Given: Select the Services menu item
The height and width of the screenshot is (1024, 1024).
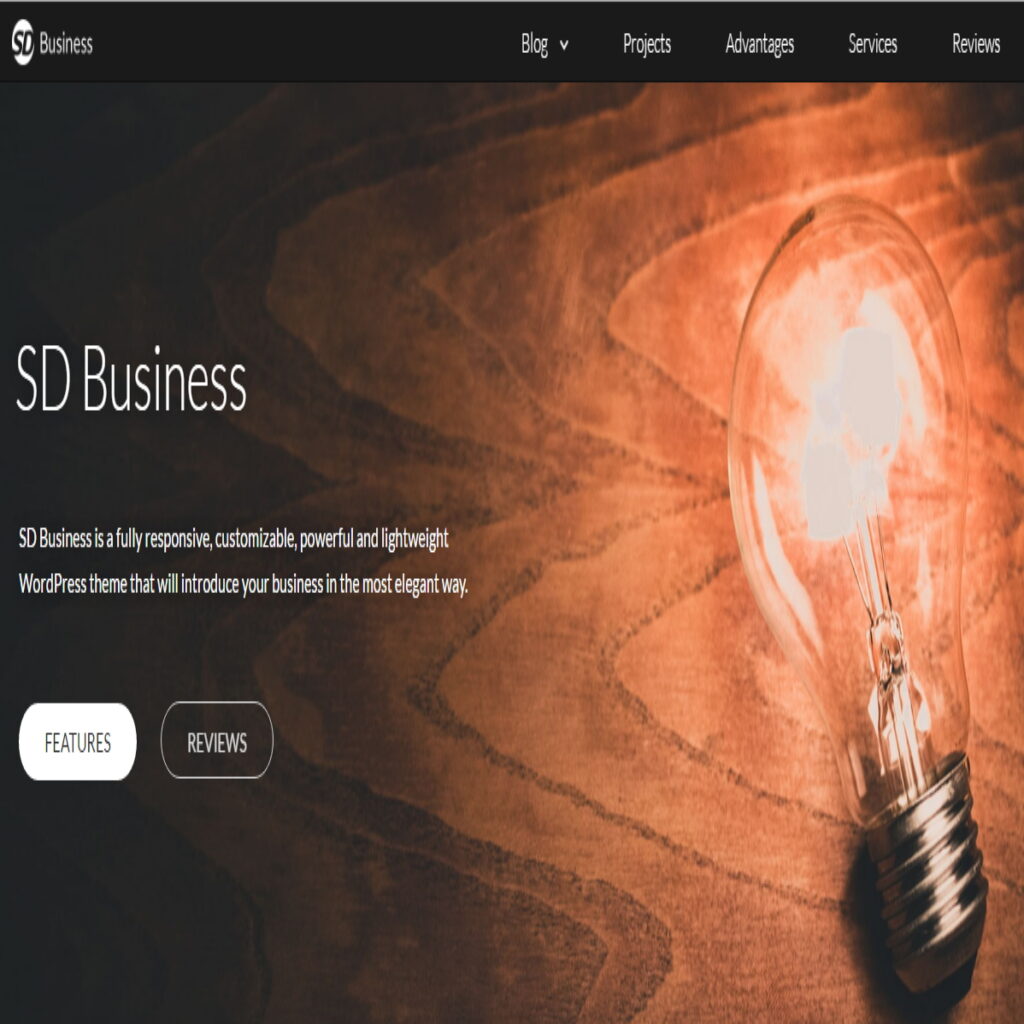Looking at the screenshot, I should click(x=872, y=44).
